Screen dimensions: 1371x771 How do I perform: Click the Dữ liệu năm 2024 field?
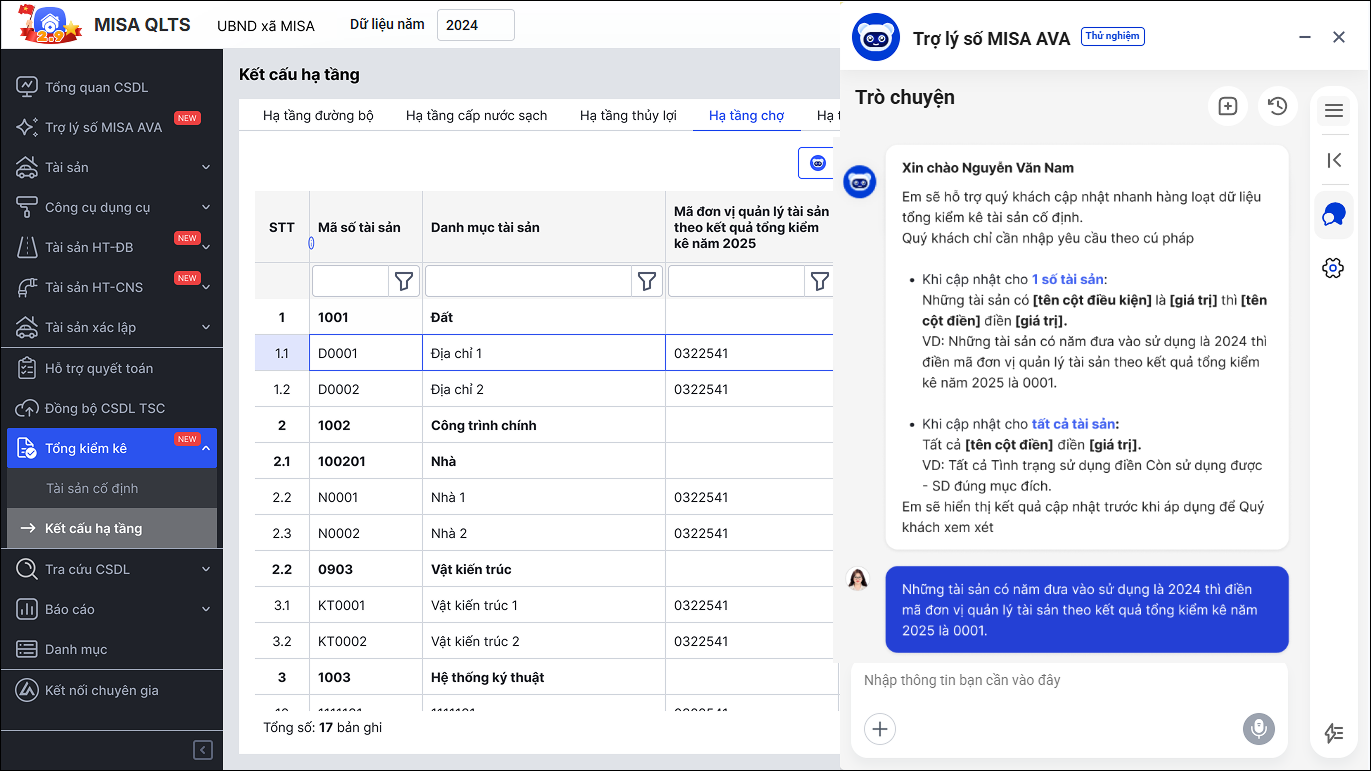(x=475, y=25)
